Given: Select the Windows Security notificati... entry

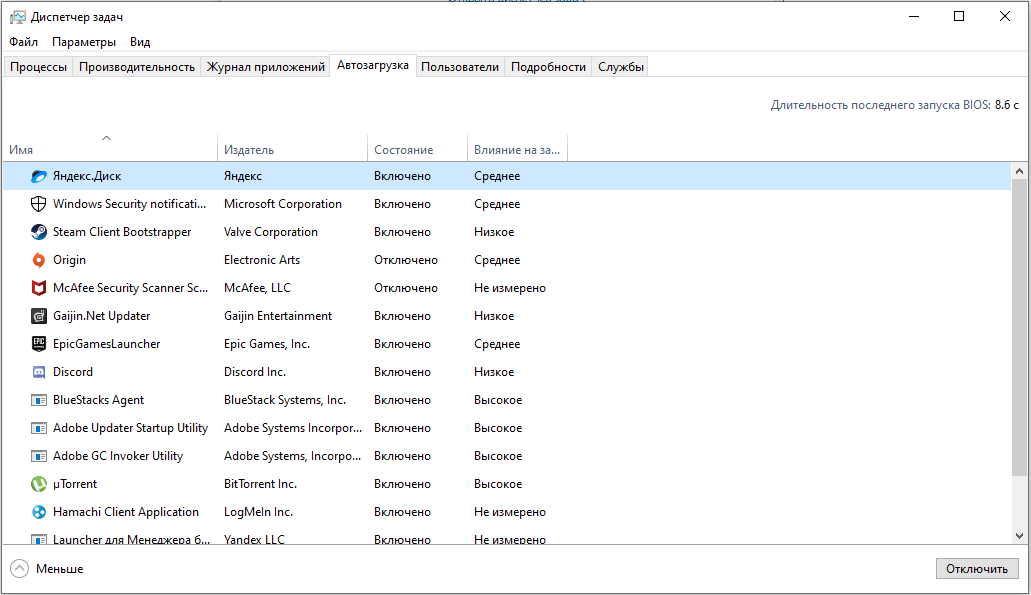Looking at the screenshot, I should tap(130, 204).
